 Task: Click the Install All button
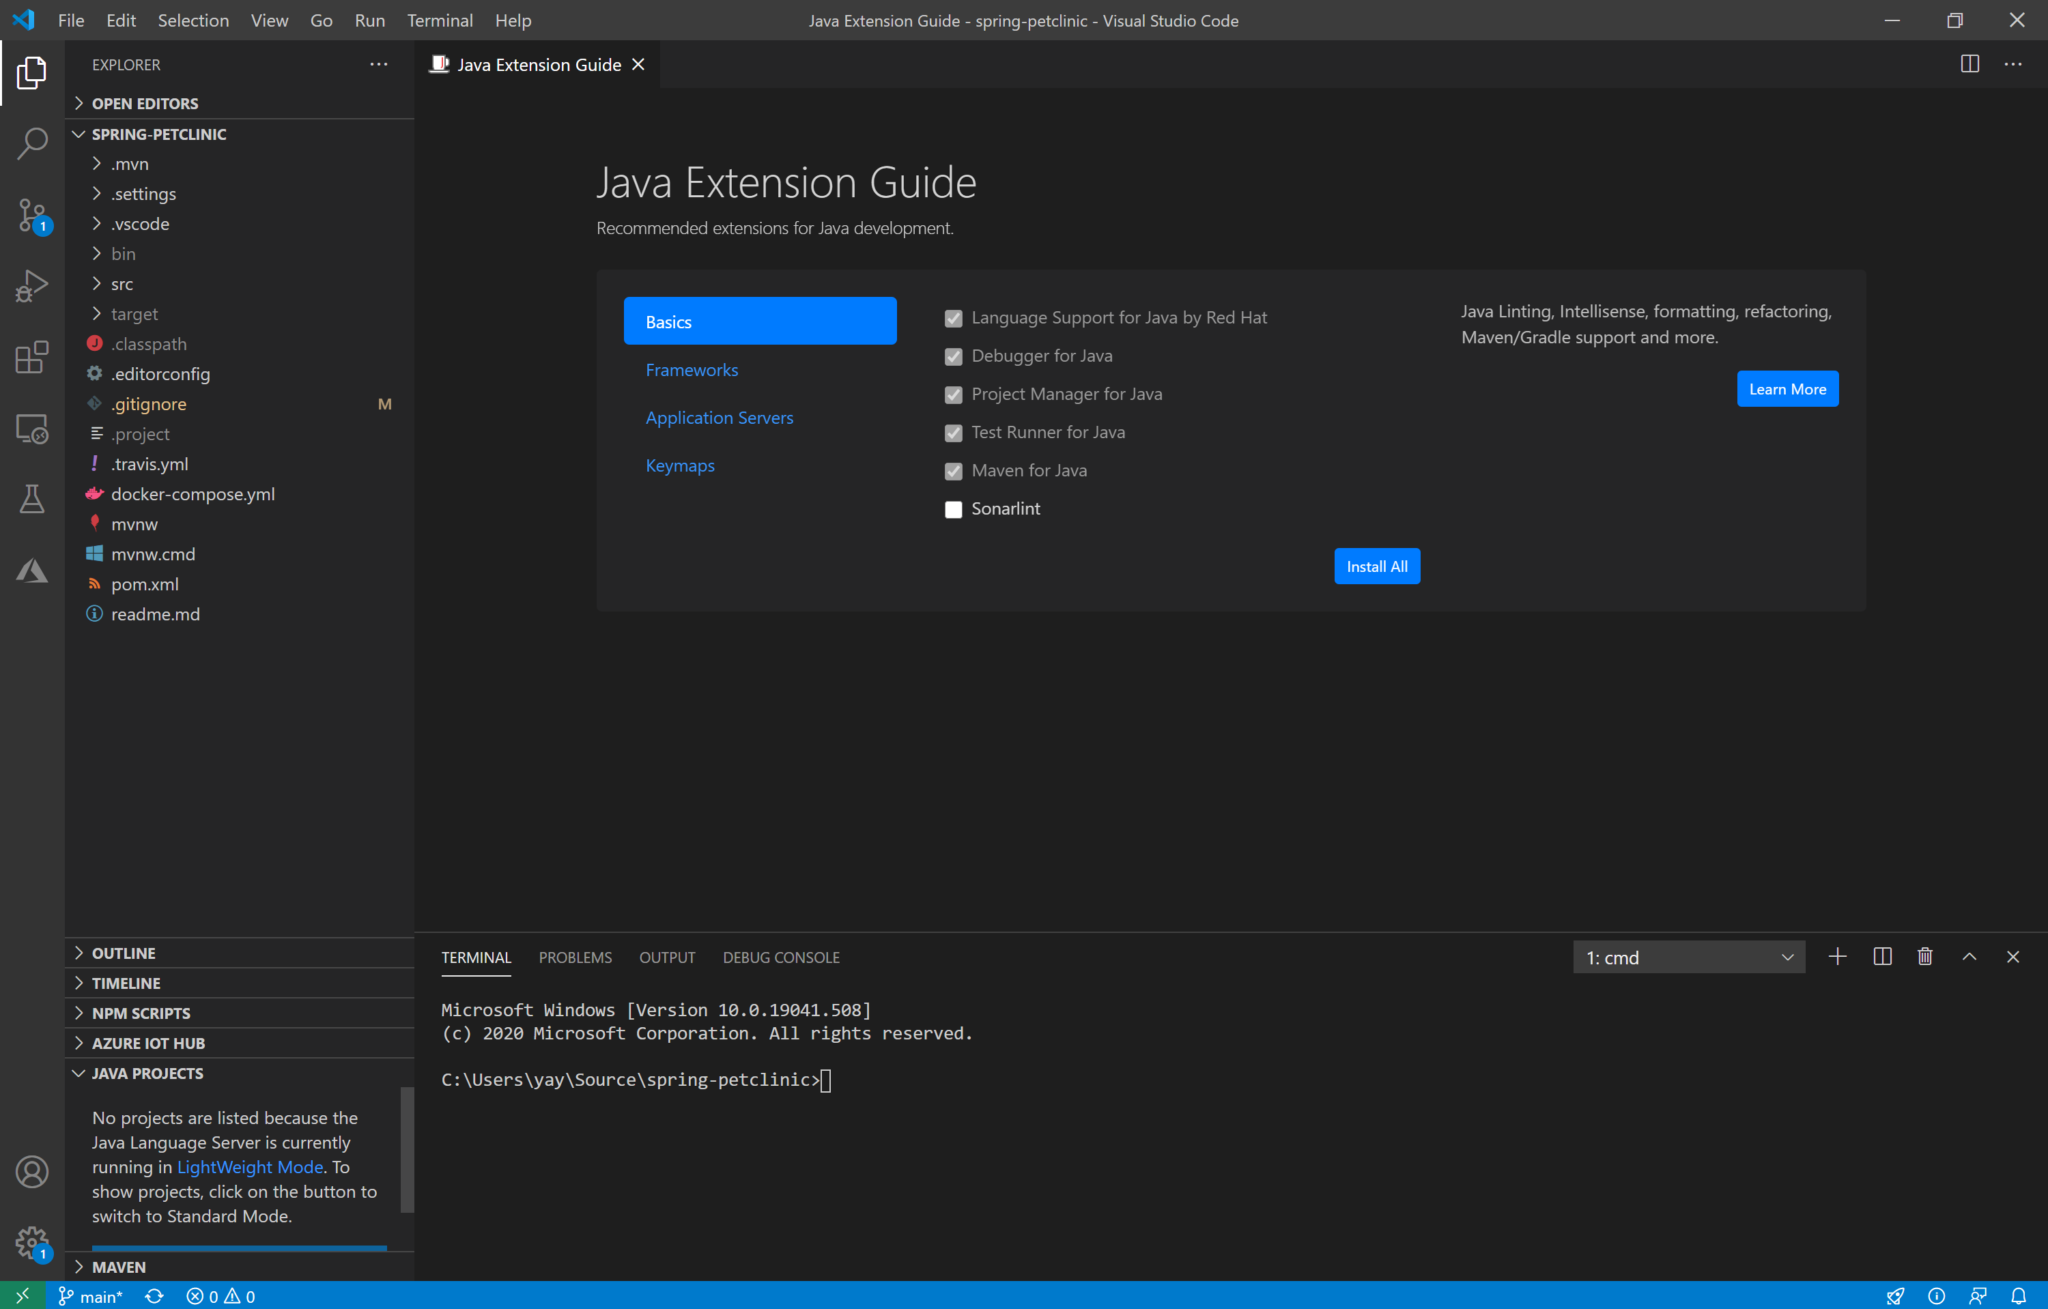1376,565
